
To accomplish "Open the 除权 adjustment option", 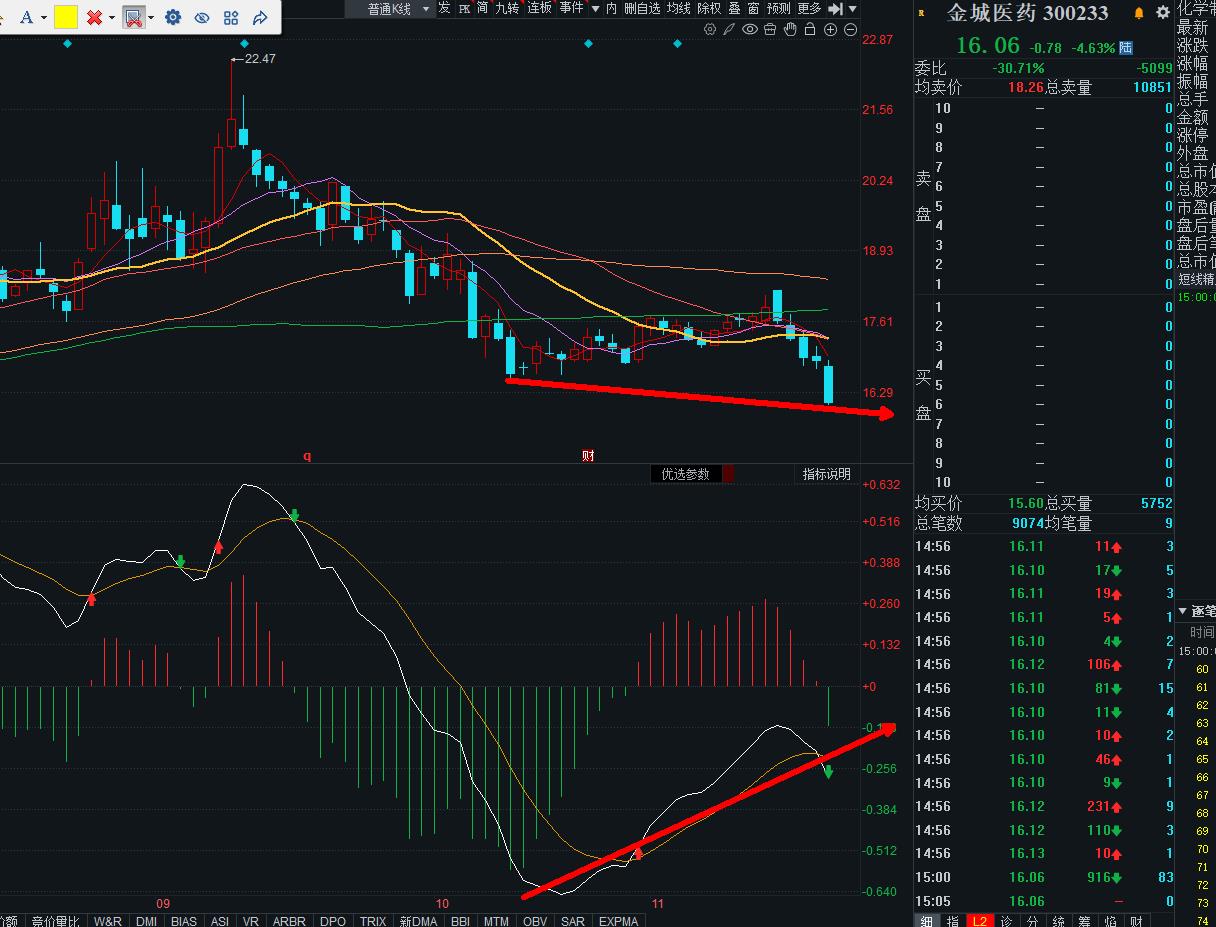I will [x=709, y=8].
